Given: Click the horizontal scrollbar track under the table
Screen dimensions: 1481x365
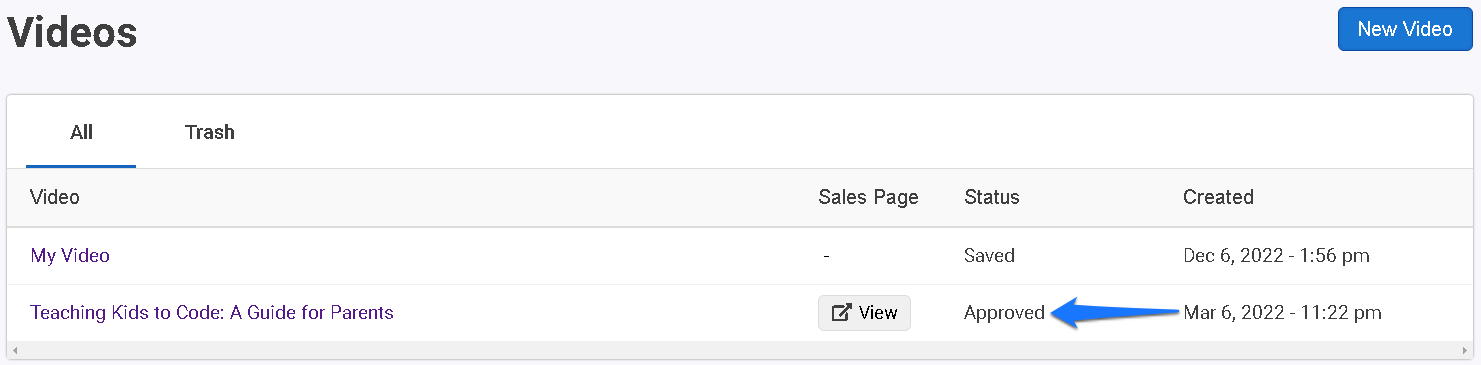Looking at the screenshot, I should [740, 350].
